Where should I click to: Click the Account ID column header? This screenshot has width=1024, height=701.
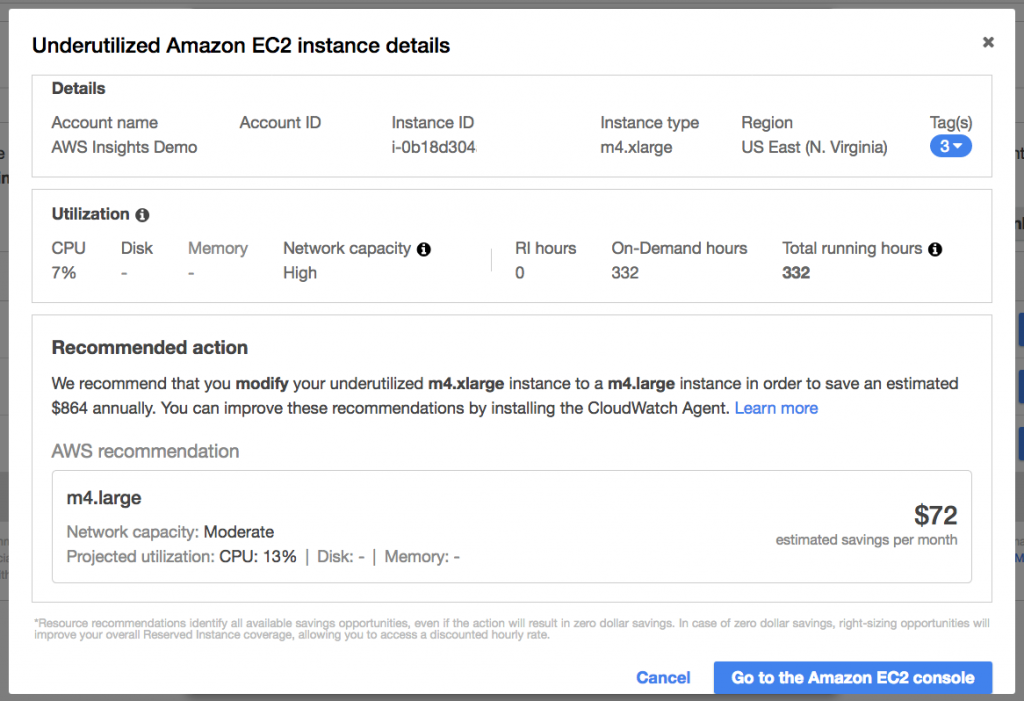280,123
